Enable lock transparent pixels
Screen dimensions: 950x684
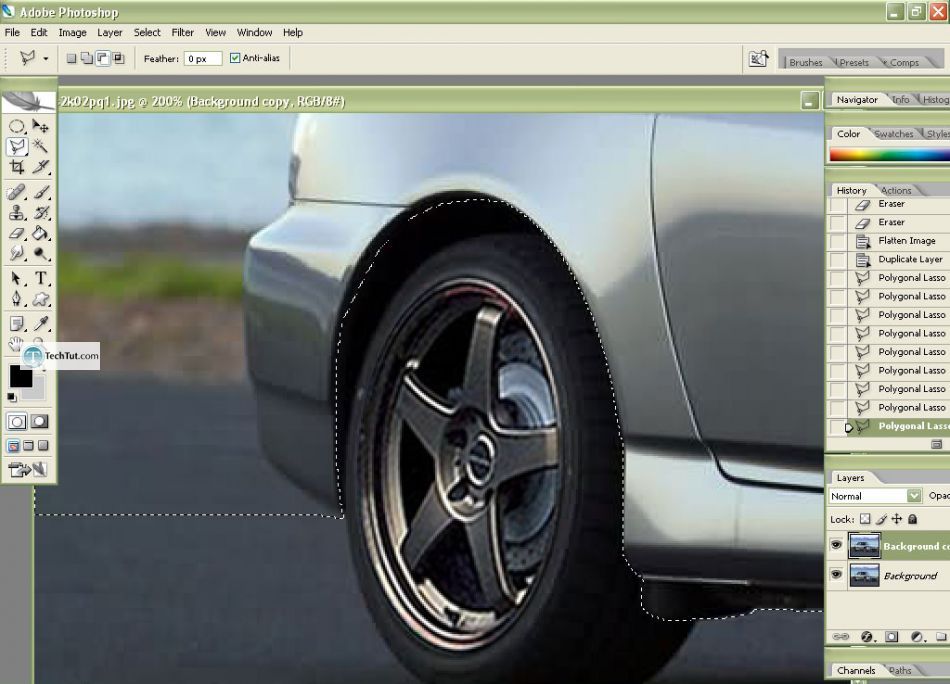point(865,519)
